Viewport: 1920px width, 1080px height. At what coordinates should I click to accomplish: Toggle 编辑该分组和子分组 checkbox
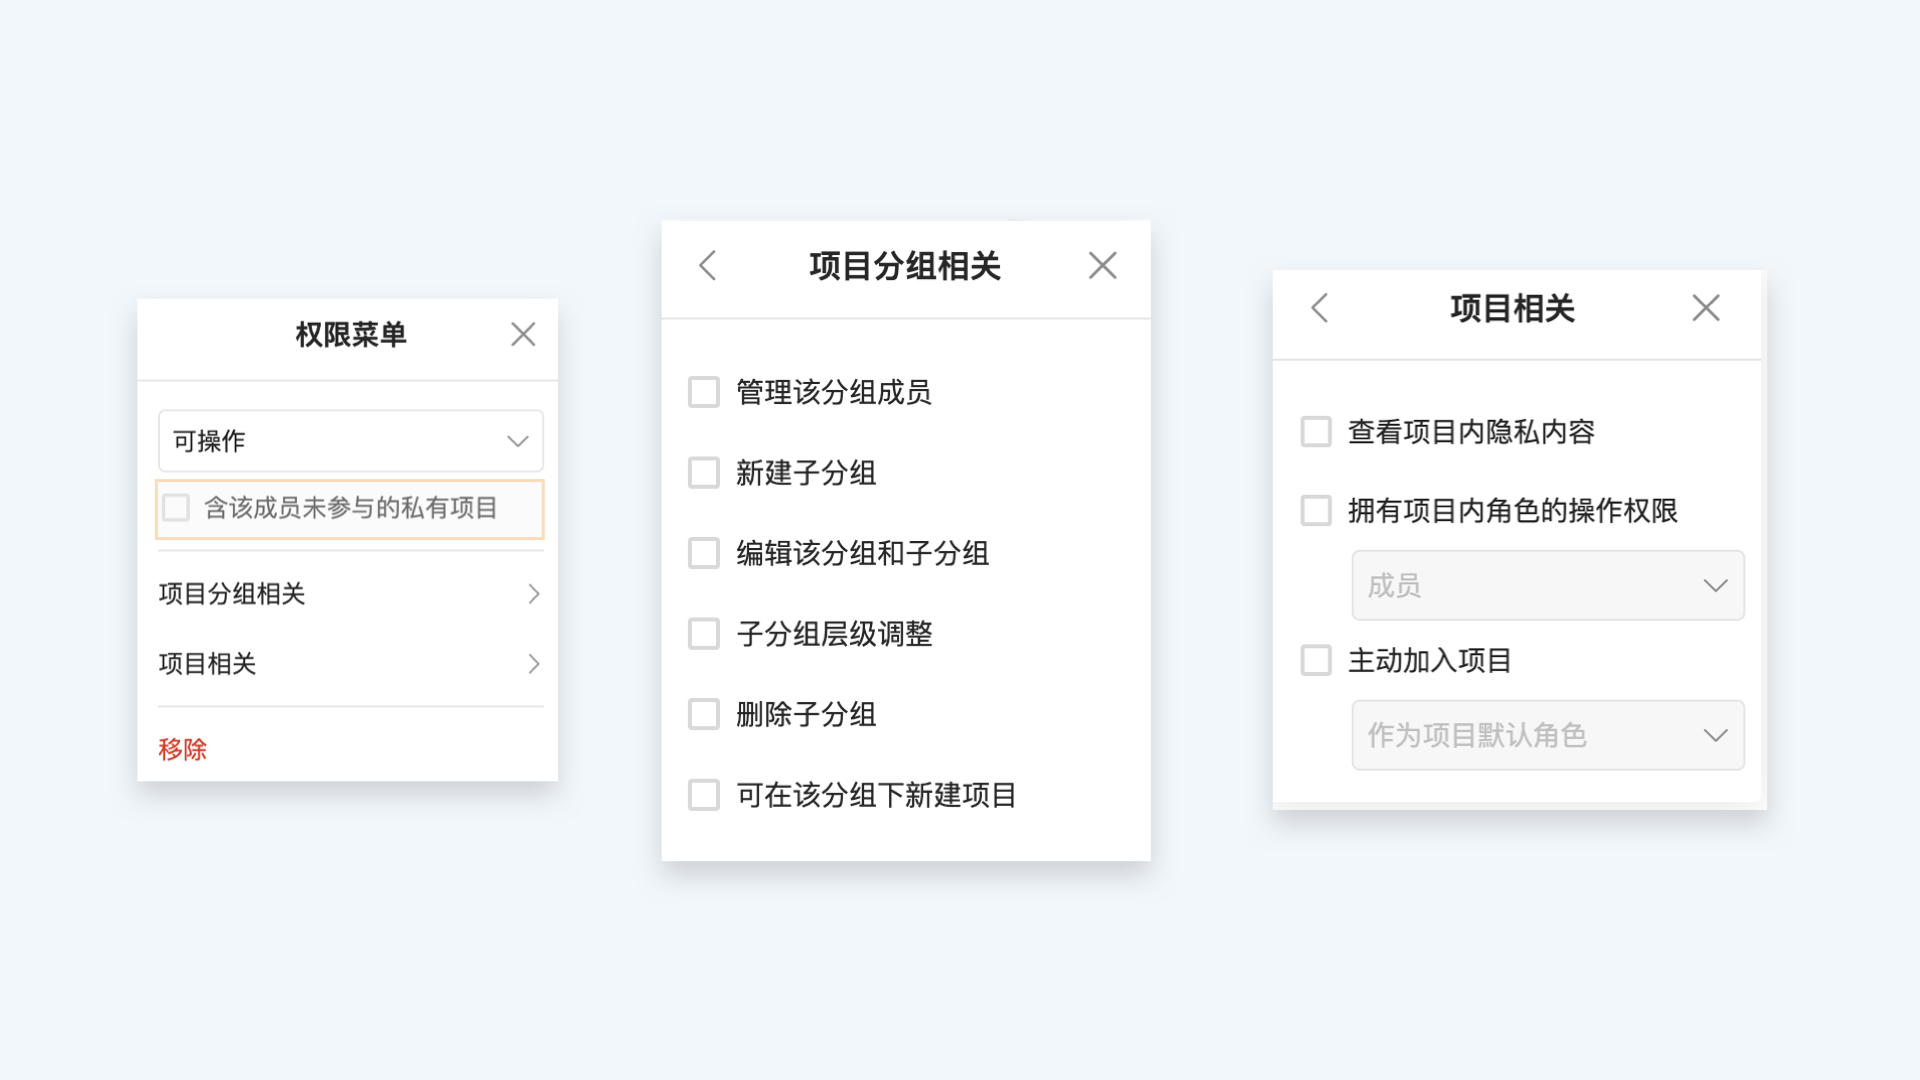click(704, 553)
